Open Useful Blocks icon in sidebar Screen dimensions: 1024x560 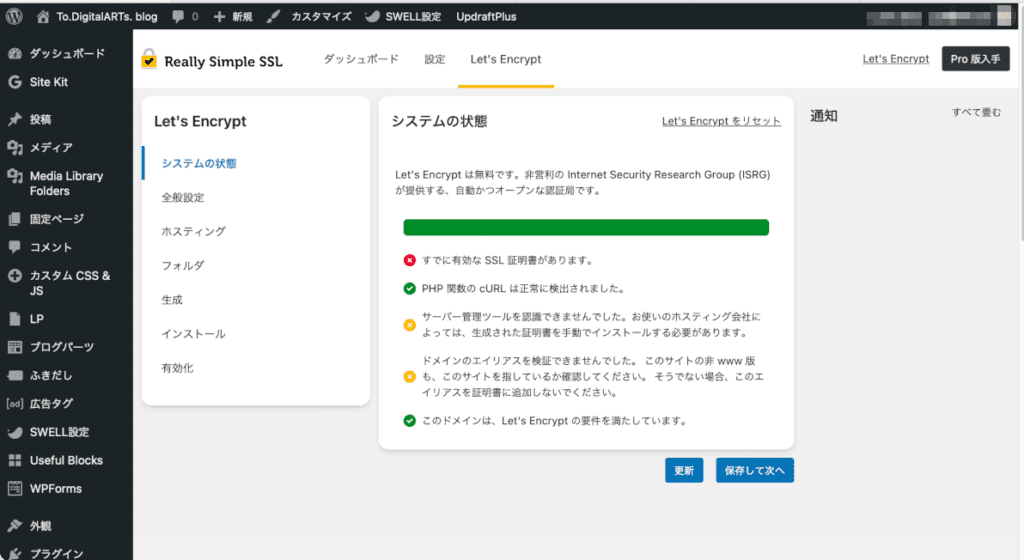point(14,460)
